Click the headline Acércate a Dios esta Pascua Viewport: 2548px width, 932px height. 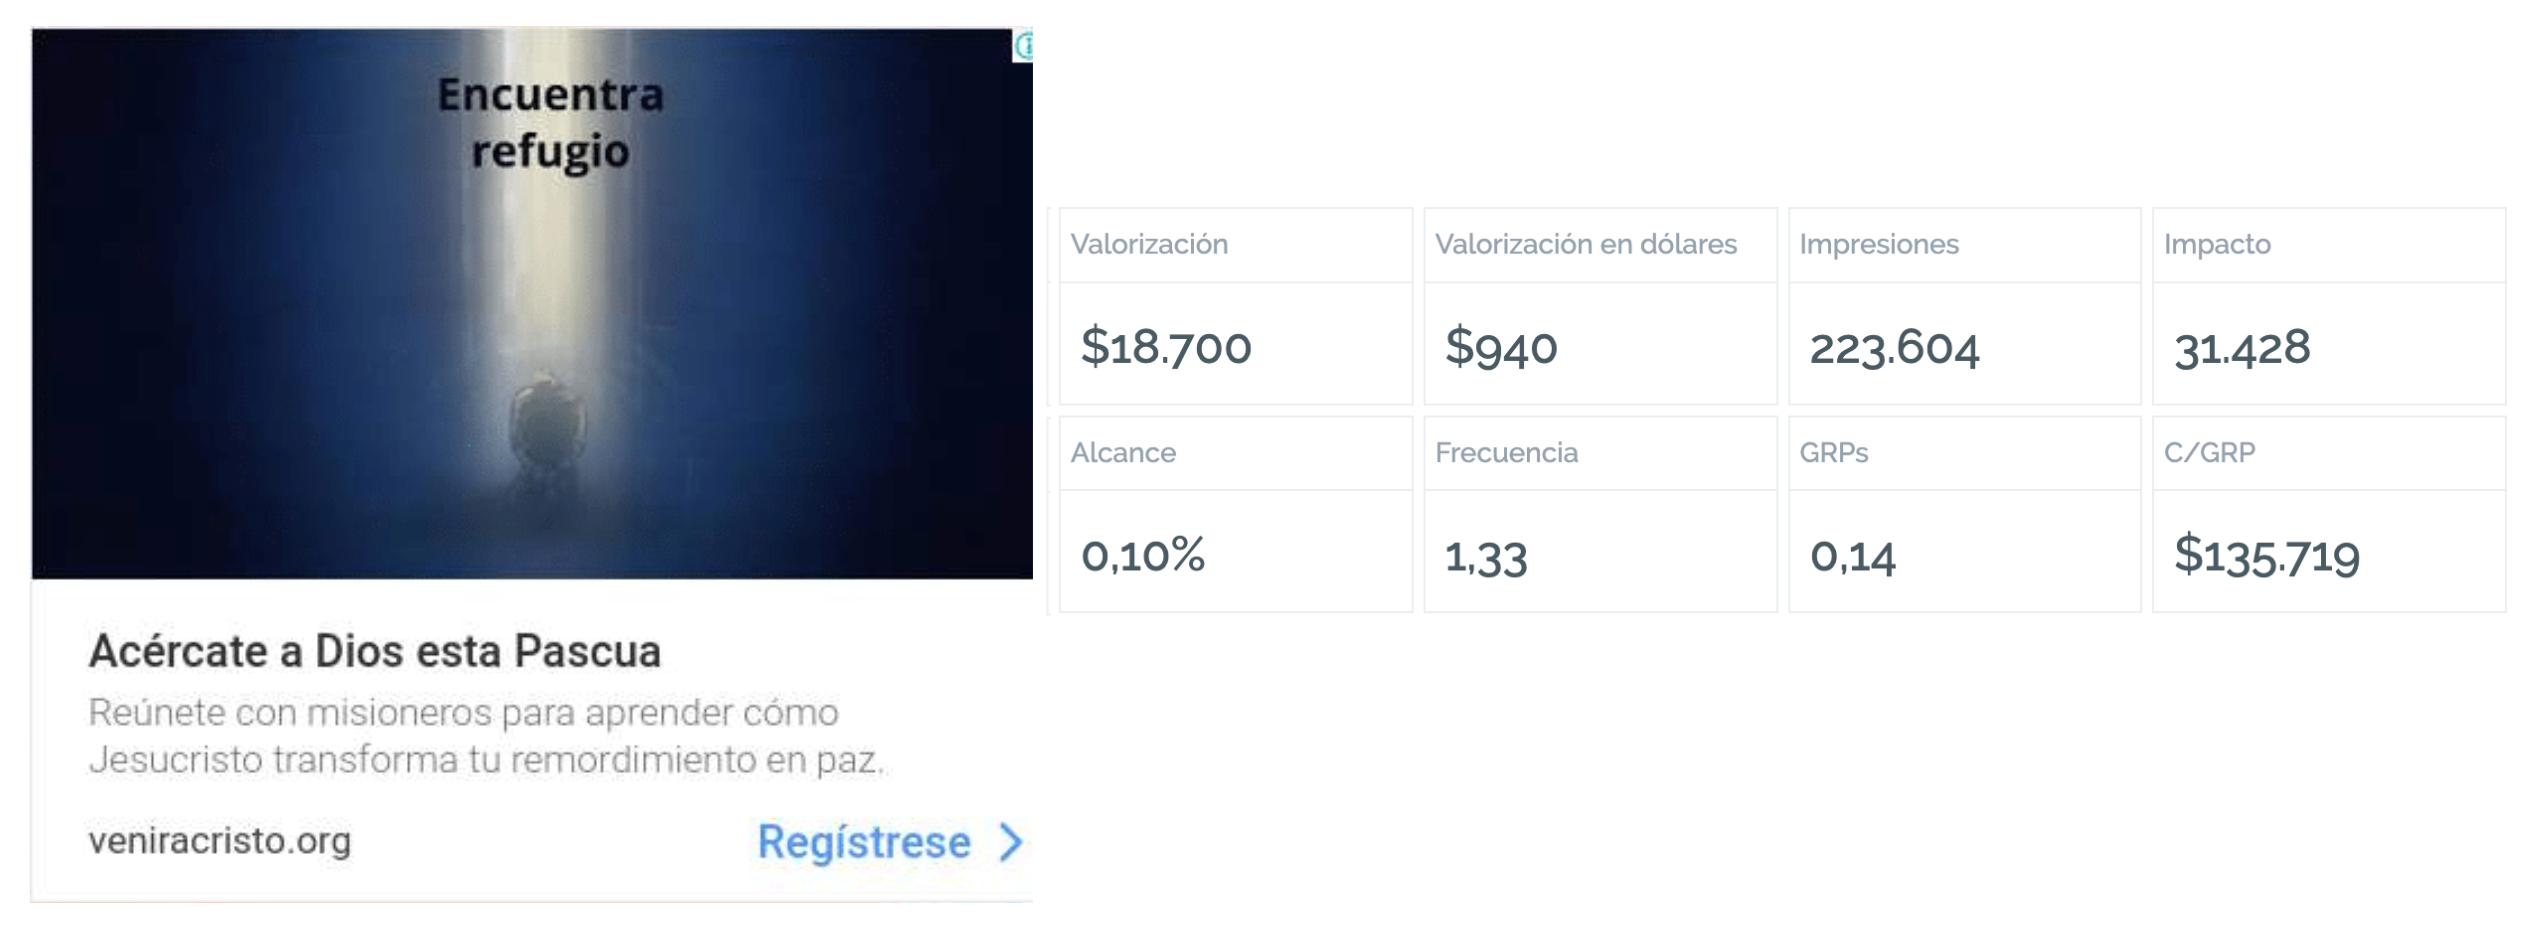(375, 651)
